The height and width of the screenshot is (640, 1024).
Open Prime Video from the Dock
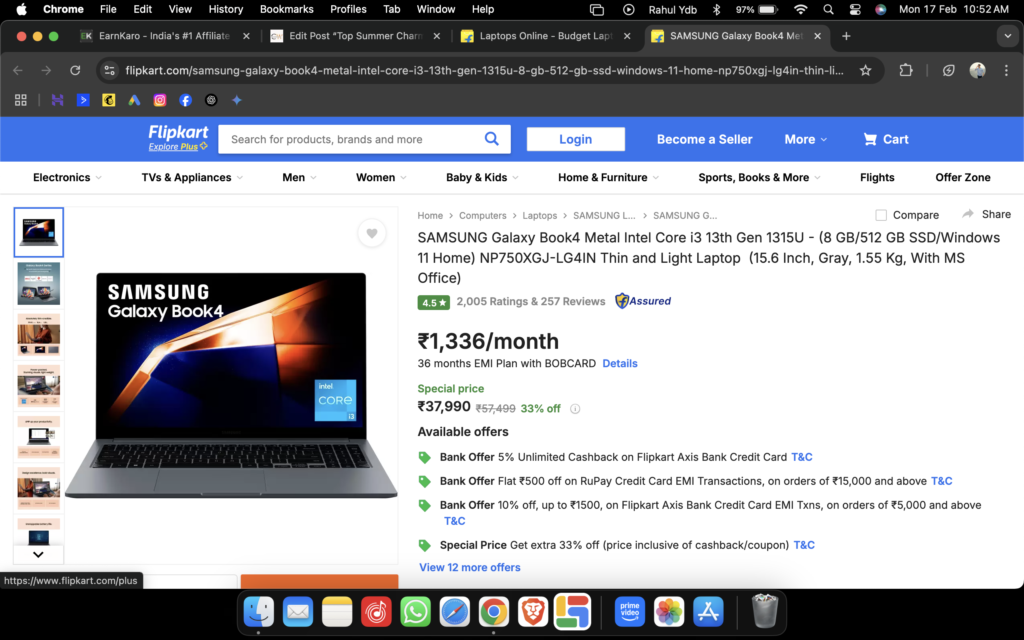coord(630,613)
